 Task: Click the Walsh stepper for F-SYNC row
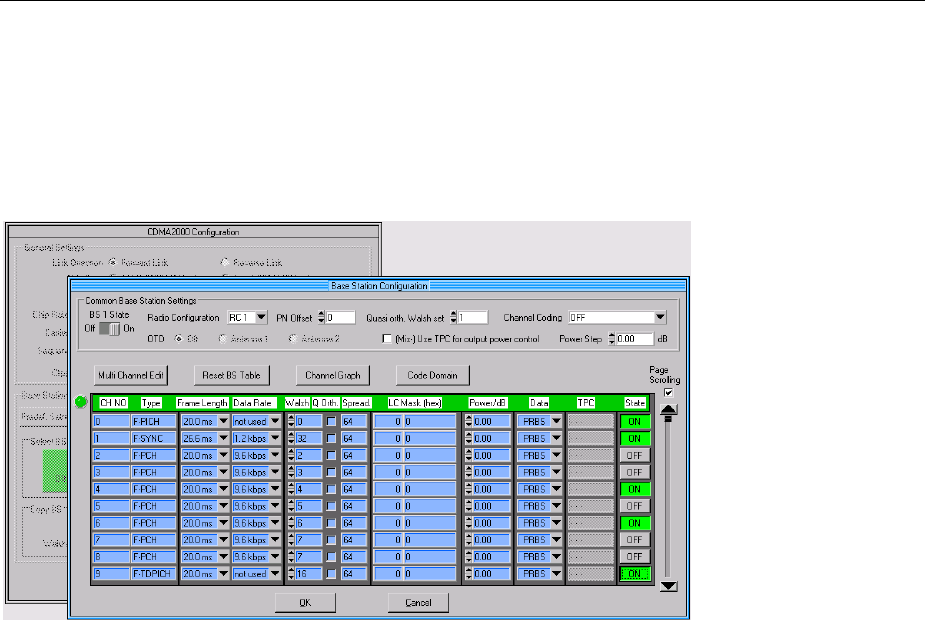[291, 438]
